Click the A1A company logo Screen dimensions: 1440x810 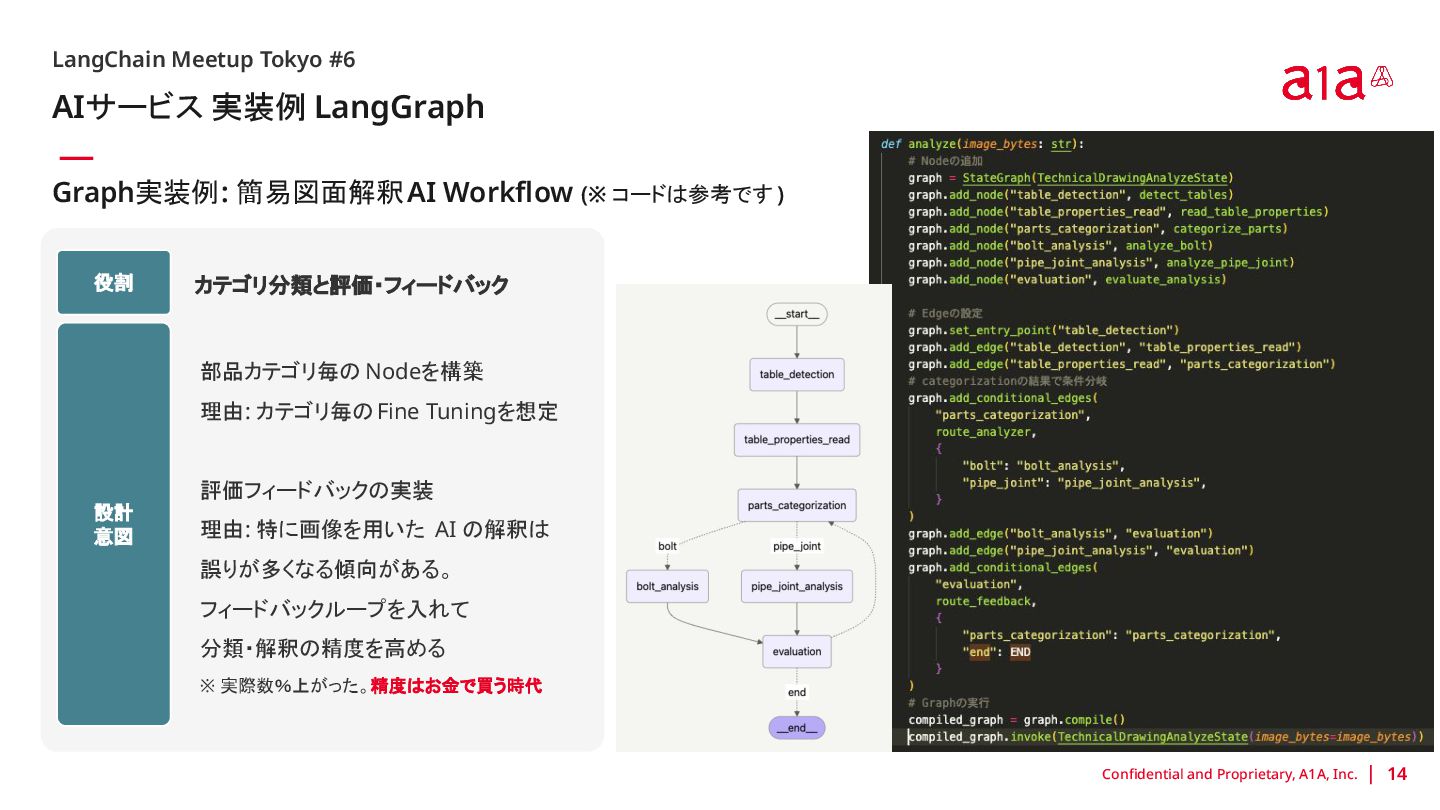point(1338,82)
